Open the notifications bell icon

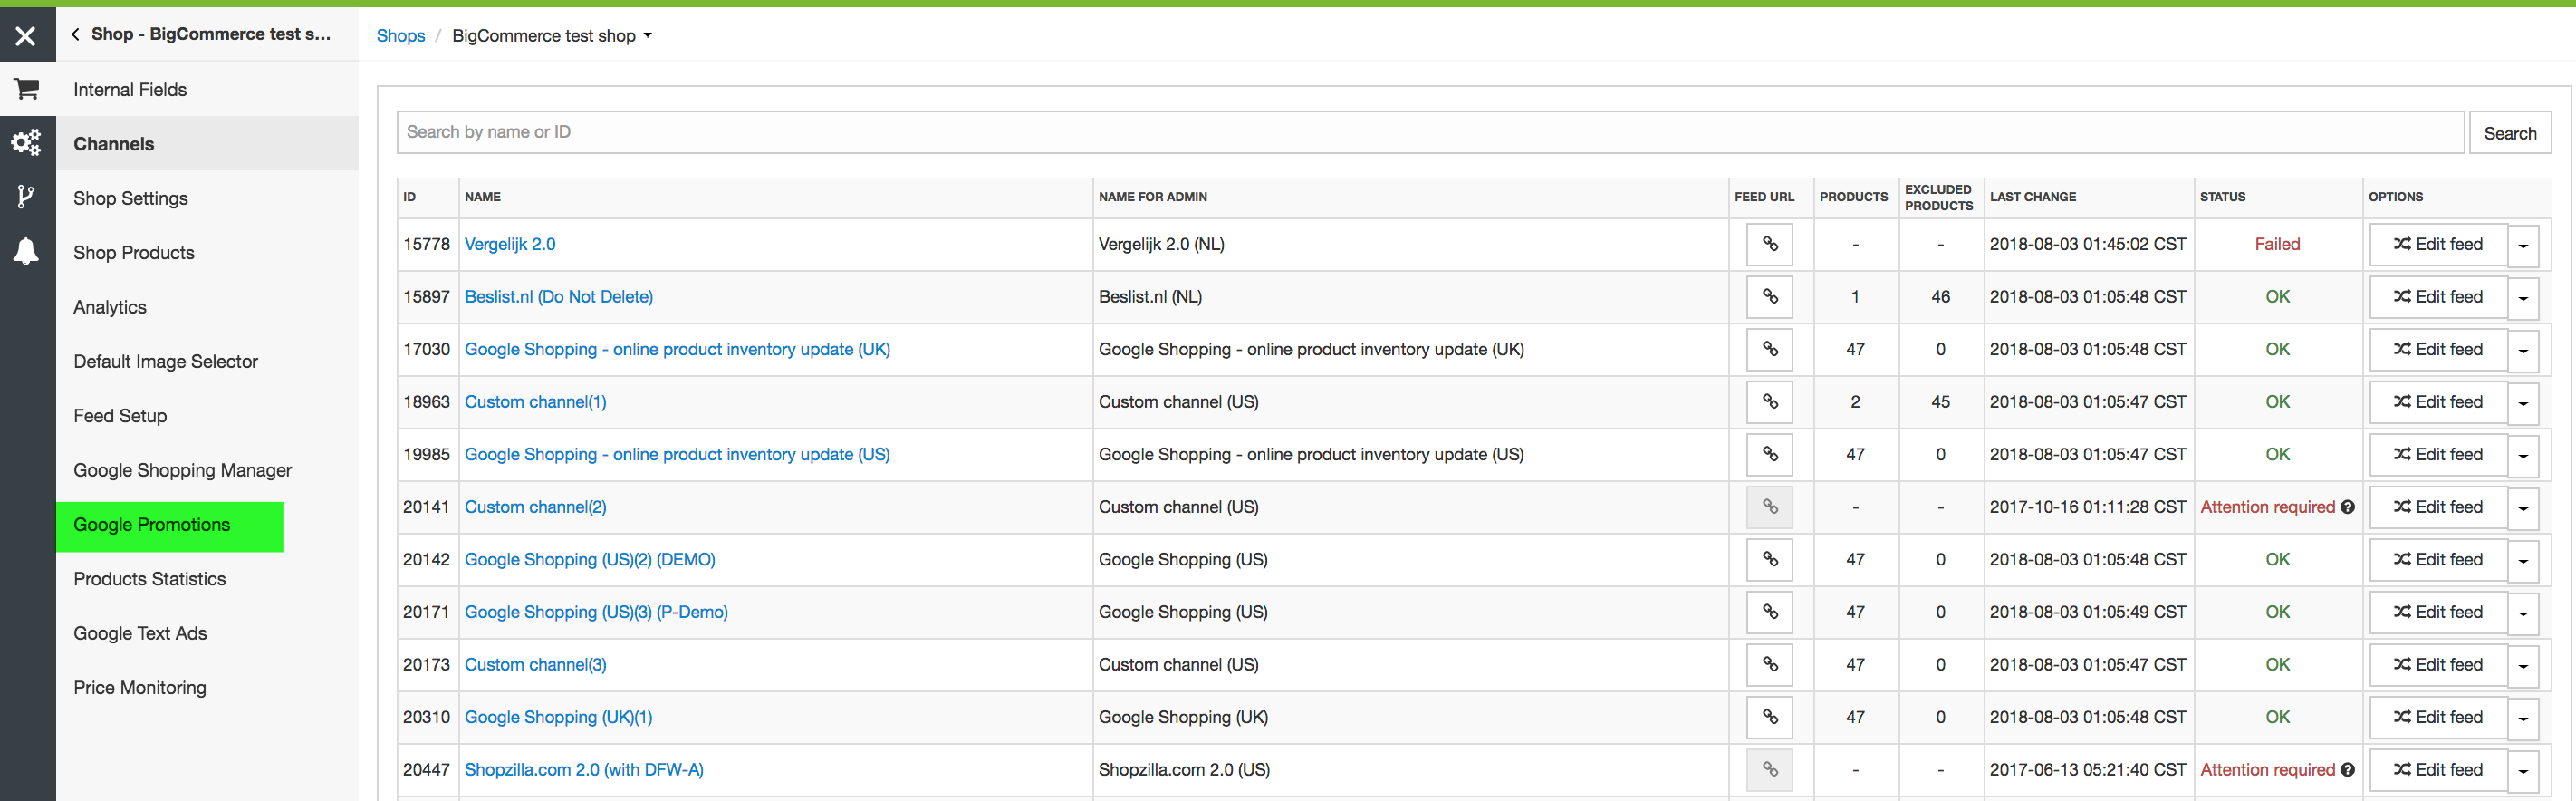[27, 251]
